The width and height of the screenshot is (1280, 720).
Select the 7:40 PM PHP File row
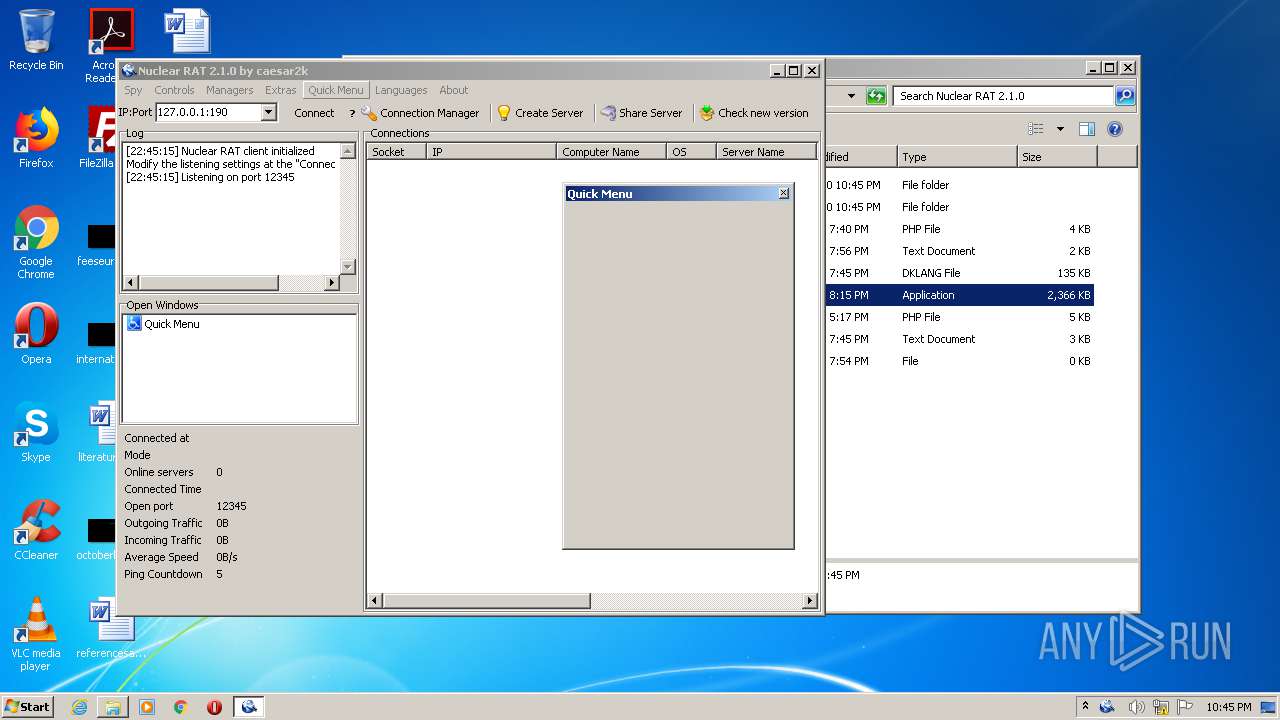(959, 229)
